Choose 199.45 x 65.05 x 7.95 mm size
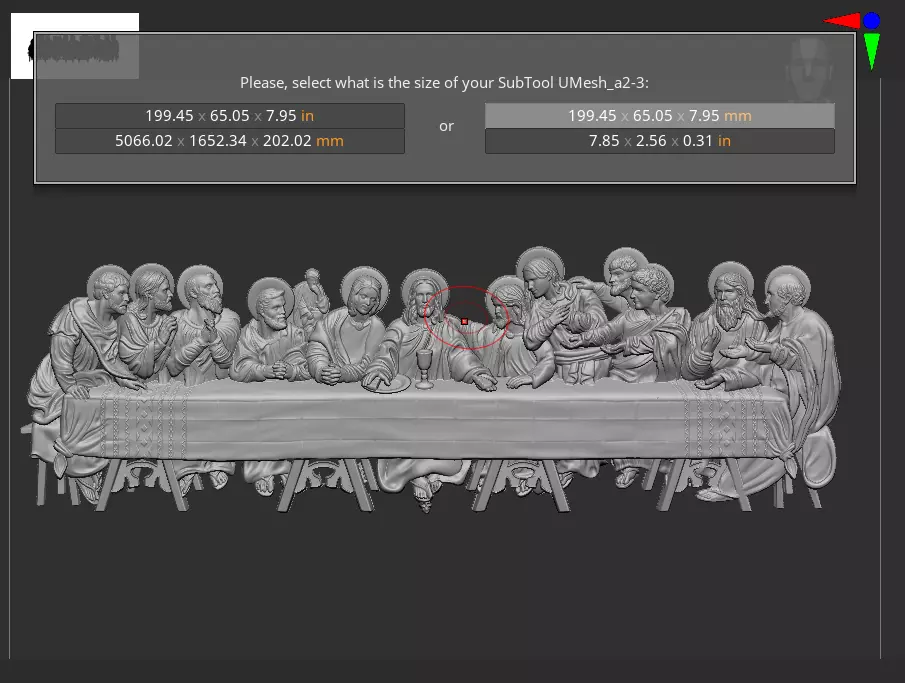The height and width of the screenshot is (683, 905). (x=660, y=115)
